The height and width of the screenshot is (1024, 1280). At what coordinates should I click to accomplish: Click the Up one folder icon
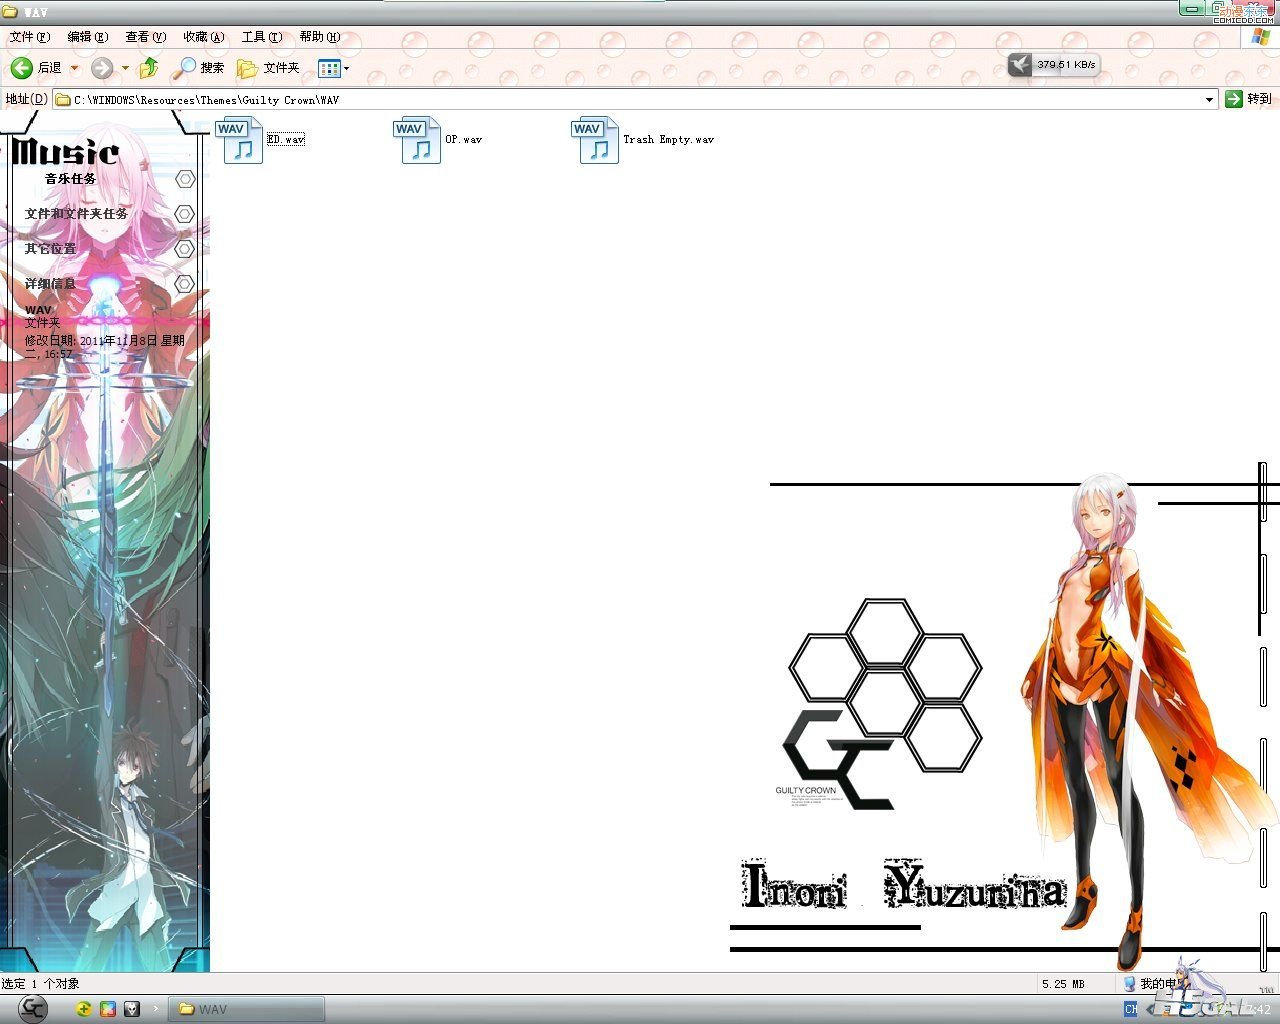pos(149,68)
